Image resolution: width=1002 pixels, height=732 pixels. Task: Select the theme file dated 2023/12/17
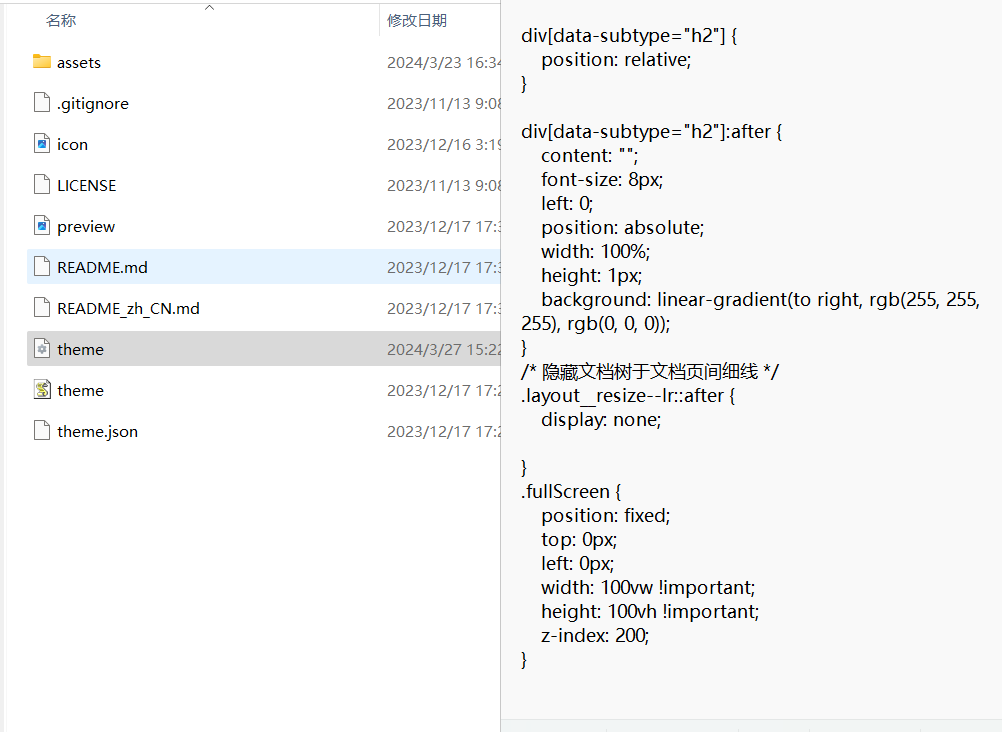tap(80, 391)
